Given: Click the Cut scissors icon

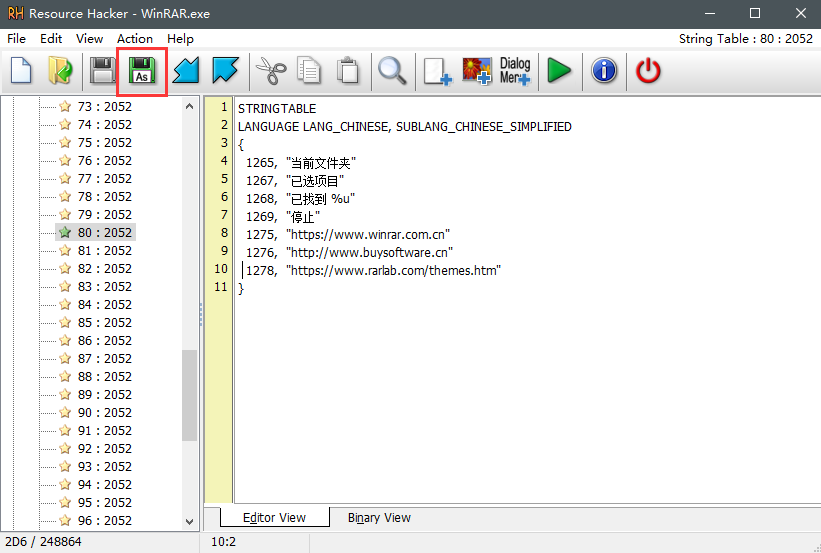Looking at the screenshot, I should [270, 71].
